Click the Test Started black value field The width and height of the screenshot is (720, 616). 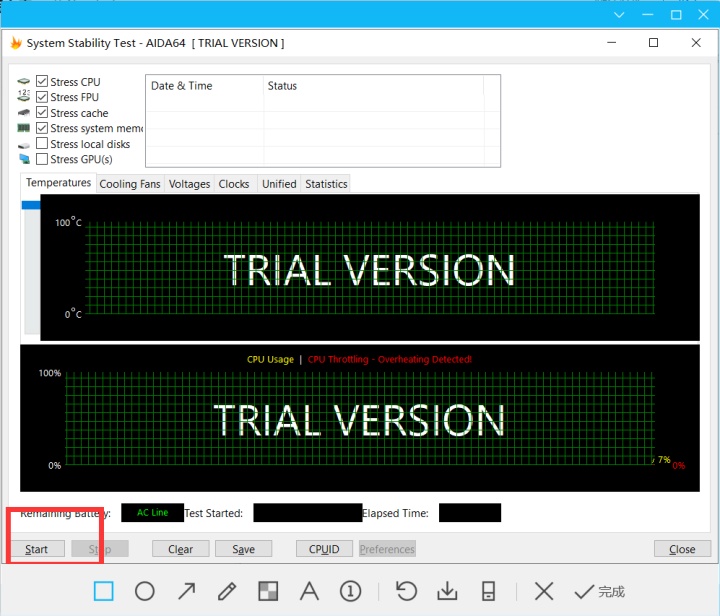[308, 513]
